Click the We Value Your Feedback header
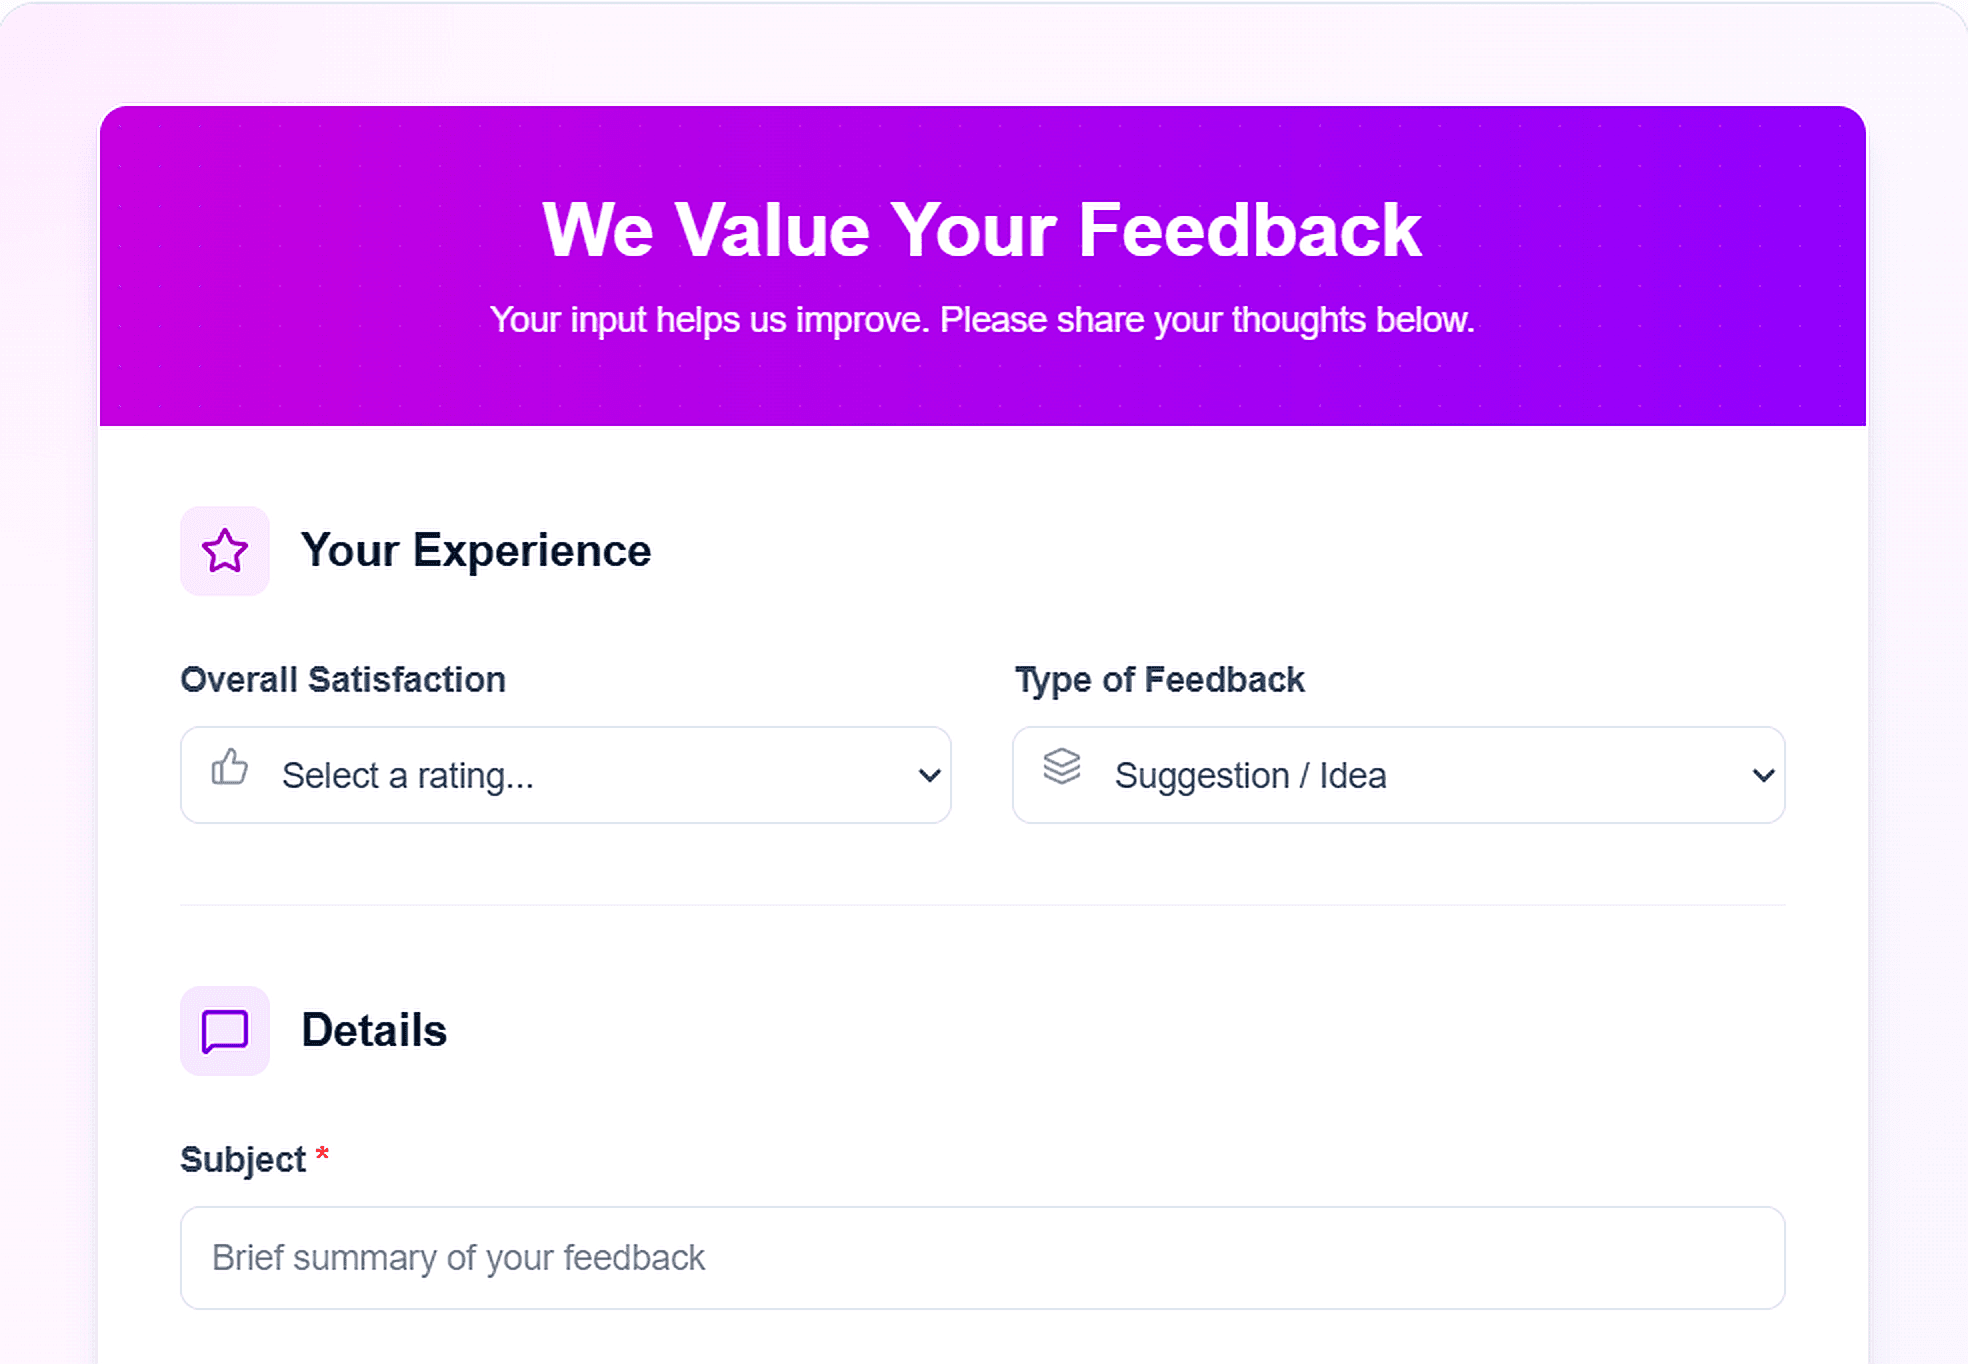 click(x=983, y=228)
